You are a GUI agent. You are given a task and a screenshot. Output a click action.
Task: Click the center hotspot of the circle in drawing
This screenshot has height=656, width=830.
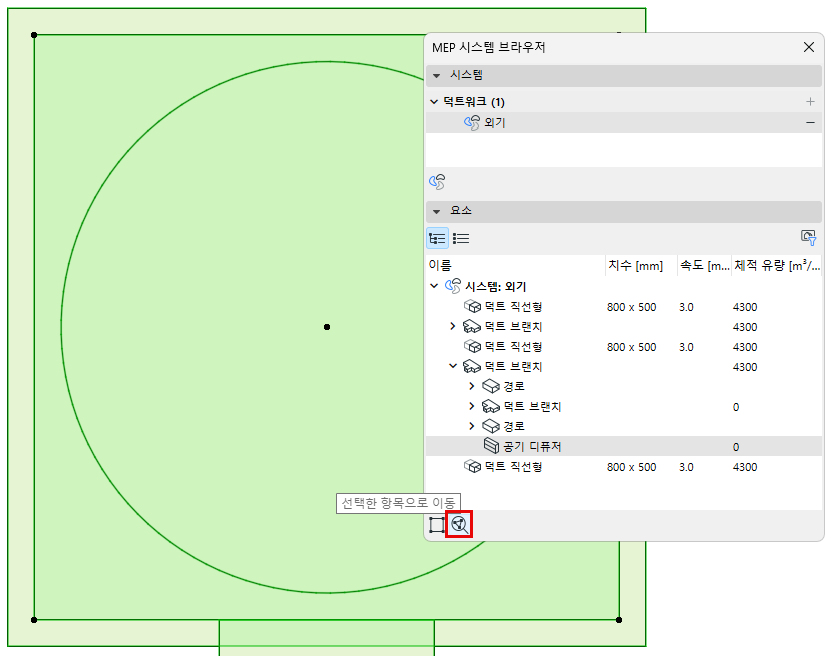[x=327, y=327]
